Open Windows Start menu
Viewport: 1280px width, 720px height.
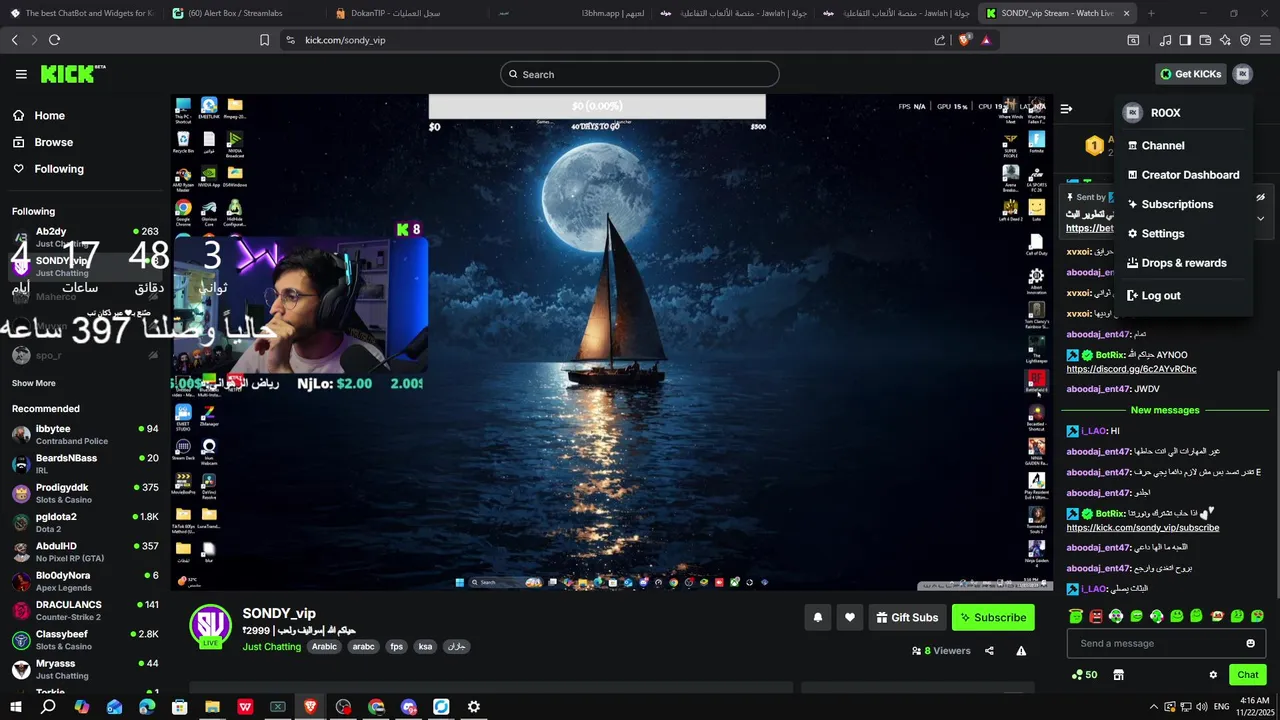[15, 707]
